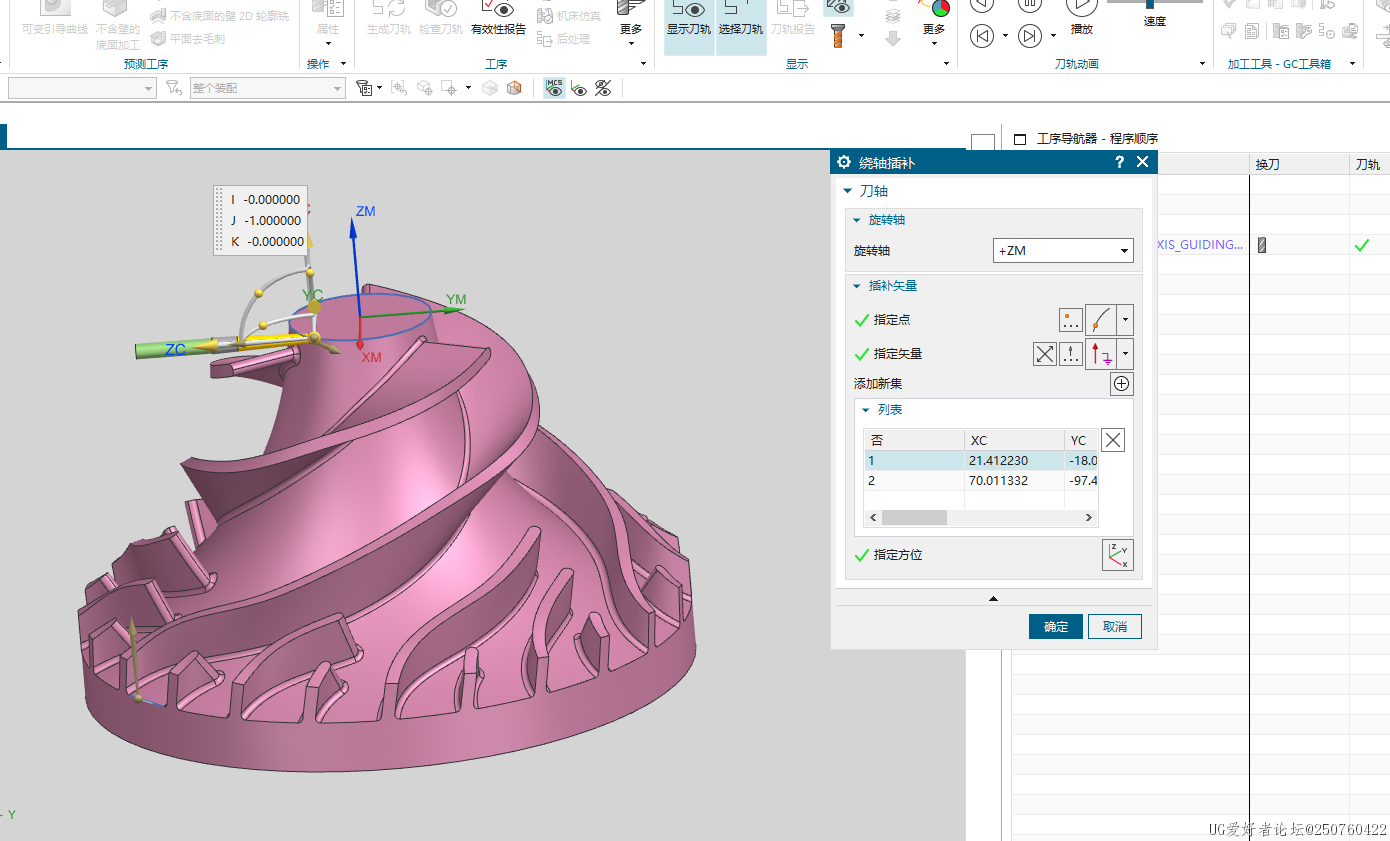Toggle MCS display eye icon
The height and width of the screenshot is (841, 1390).
click(554, 88)
